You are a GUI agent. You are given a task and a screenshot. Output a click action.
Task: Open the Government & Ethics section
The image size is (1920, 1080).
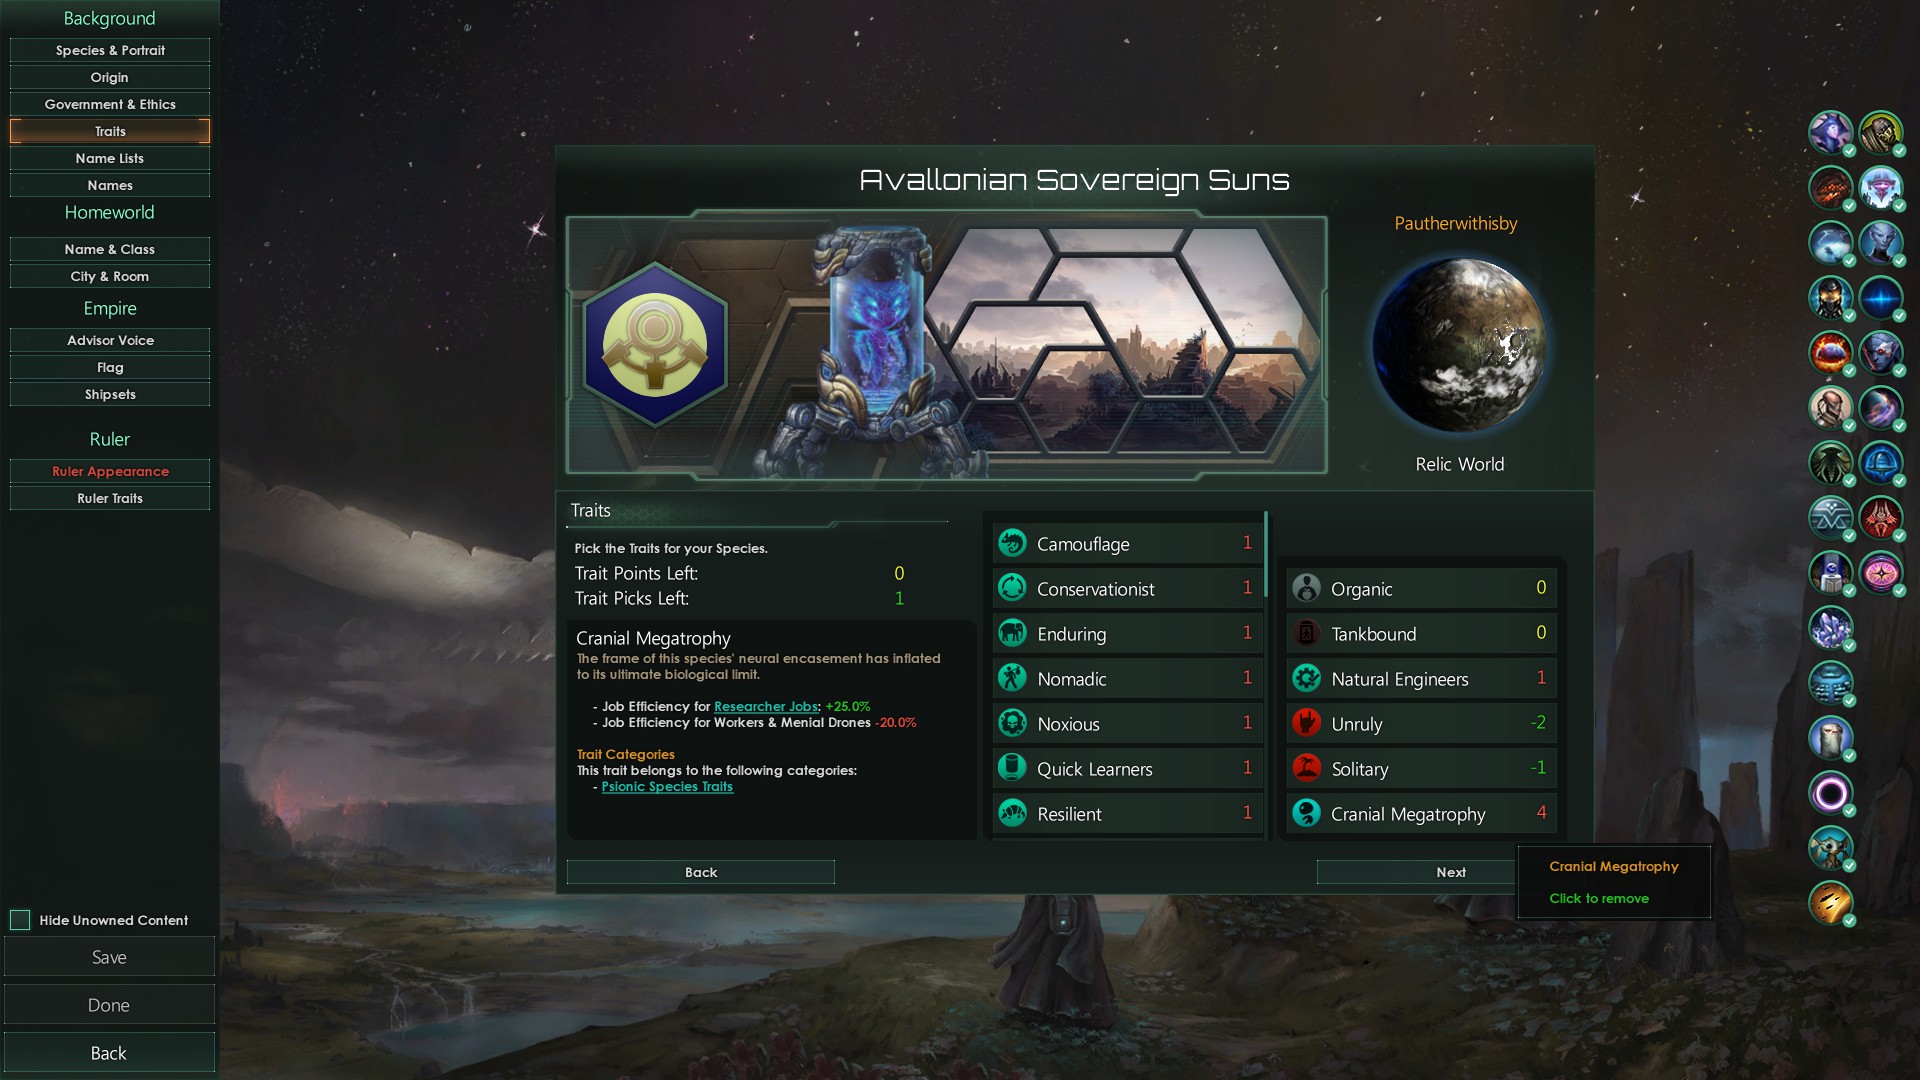110,104
